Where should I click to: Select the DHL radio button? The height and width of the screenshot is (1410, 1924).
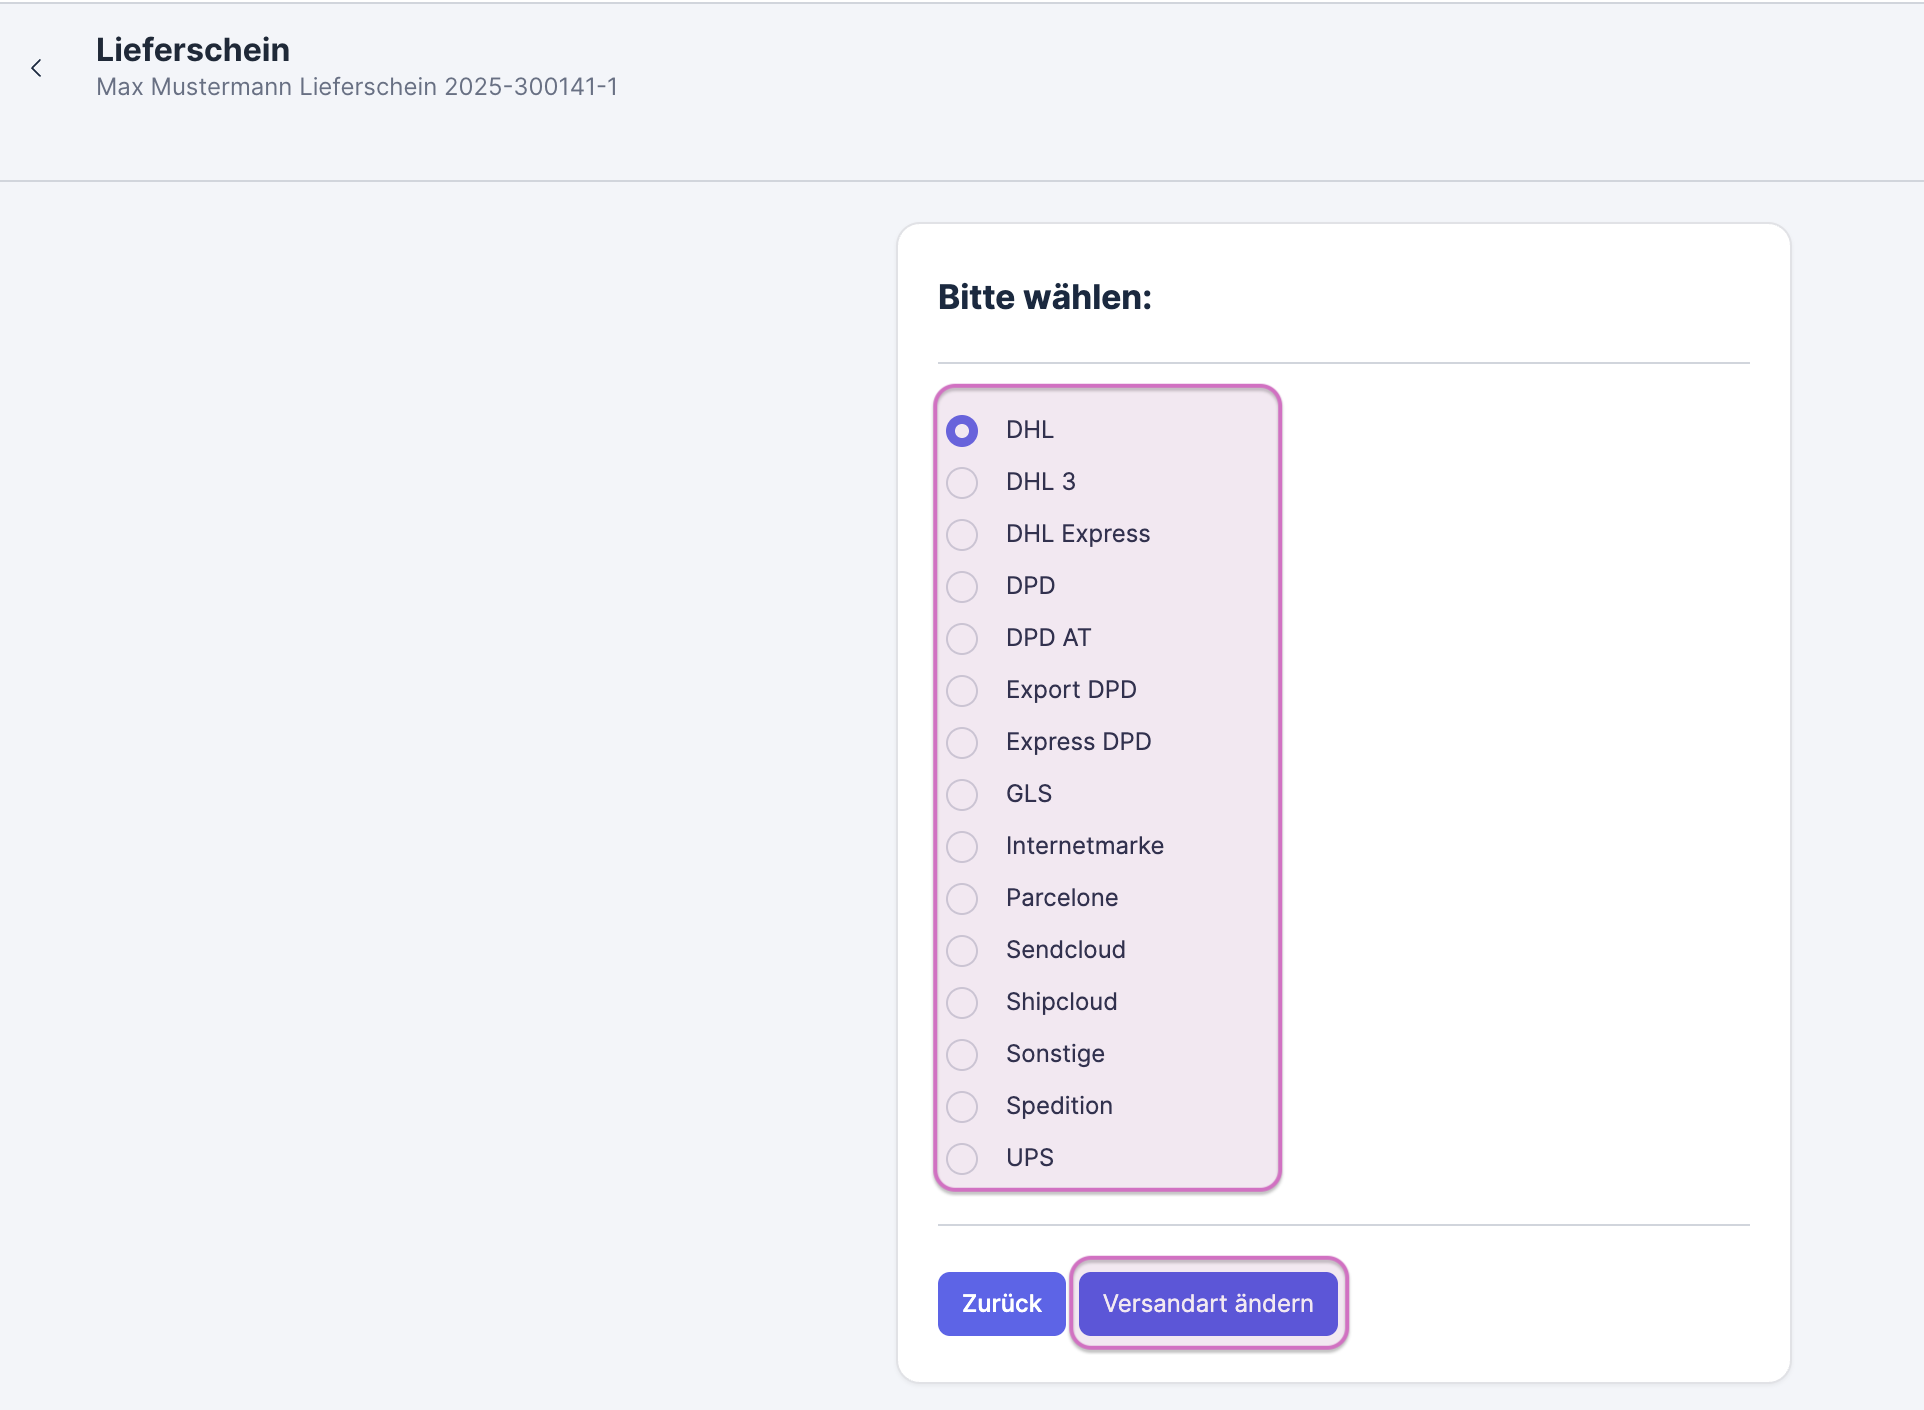click(x=962, y=431)
